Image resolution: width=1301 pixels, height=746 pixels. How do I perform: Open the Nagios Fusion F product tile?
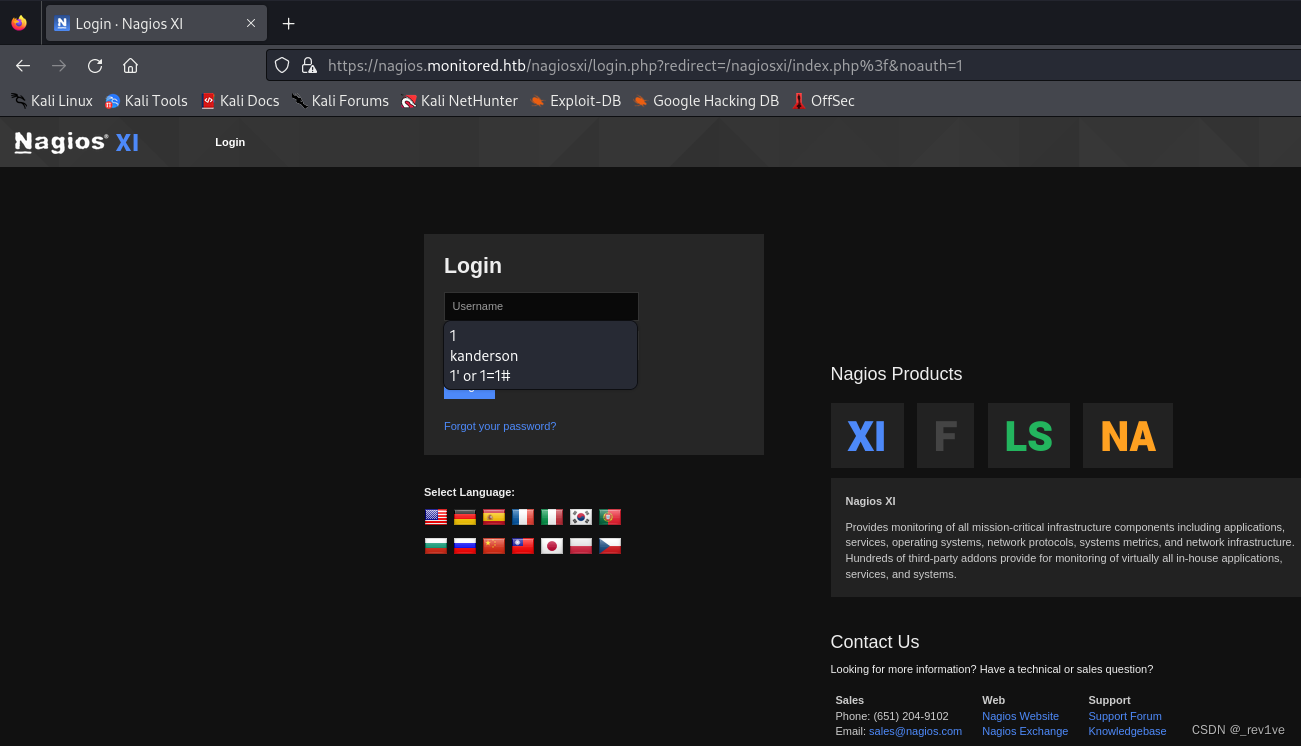click(x=945, y=436)
